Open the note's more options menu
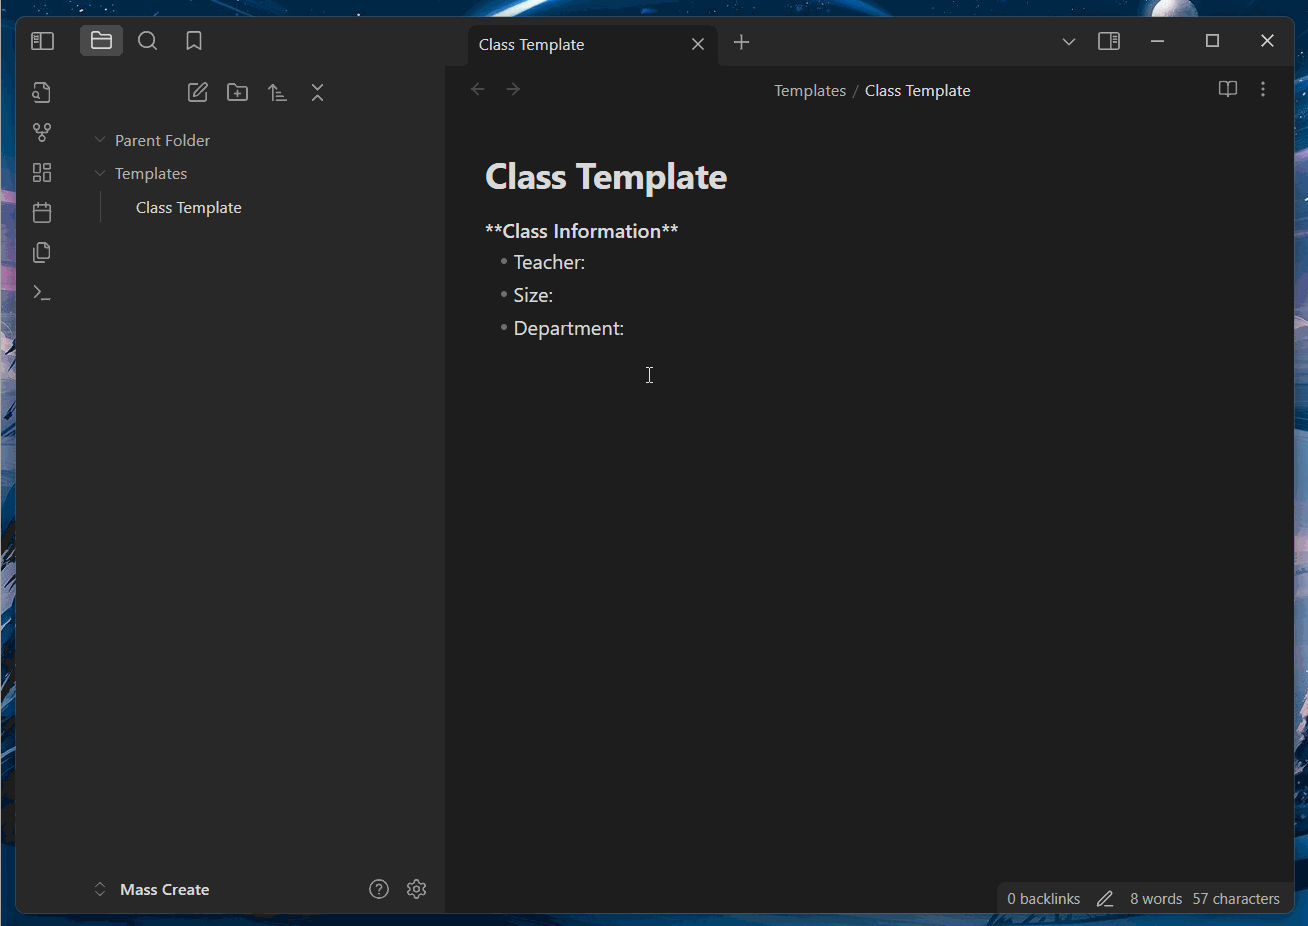This screenshot has height=926, width=1308. coord(1263,89)
